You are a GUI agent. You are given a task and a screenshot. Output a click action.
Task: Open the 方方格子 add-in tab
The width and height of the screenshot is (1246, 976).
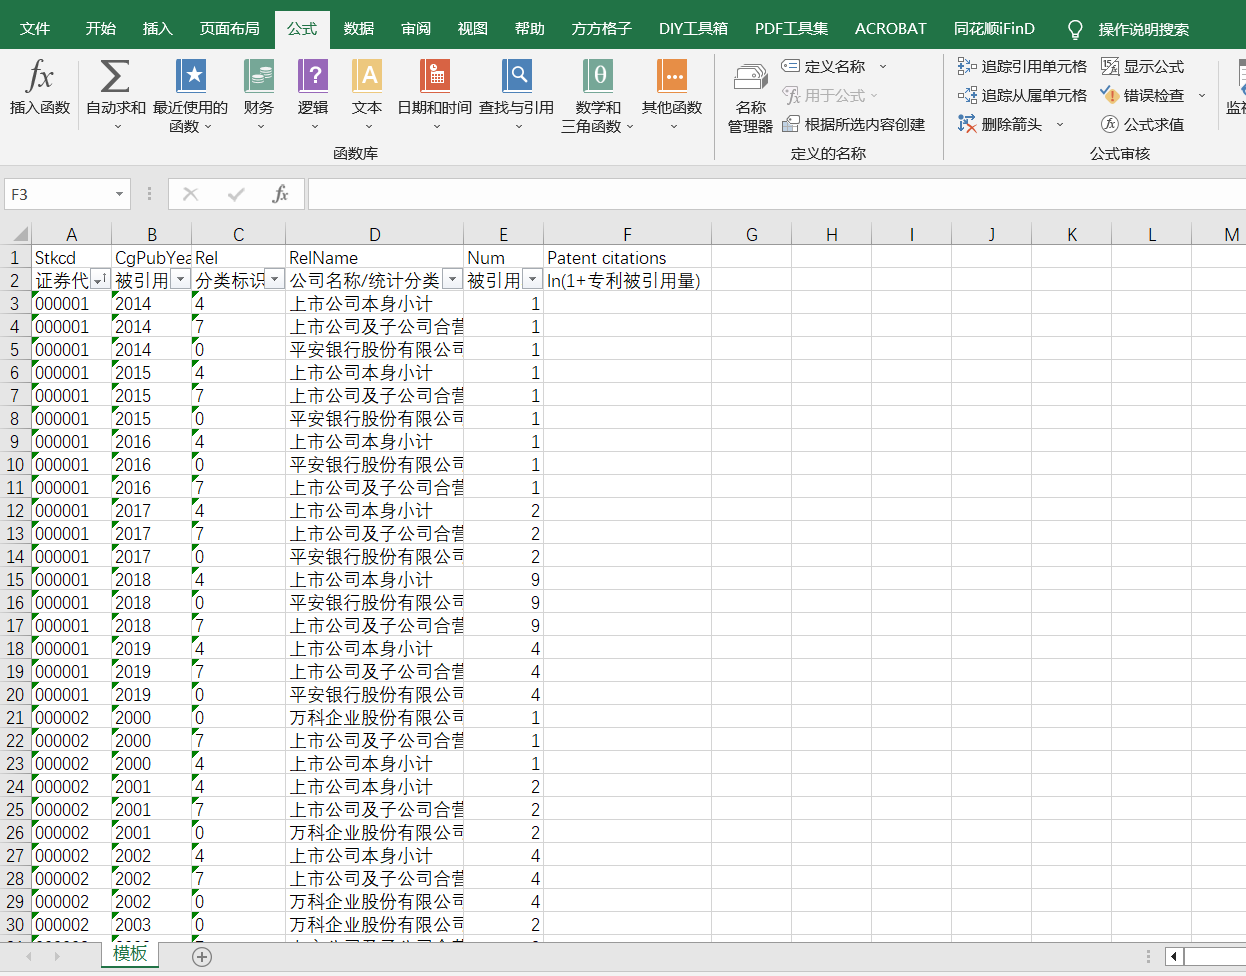tap(602, 29)
